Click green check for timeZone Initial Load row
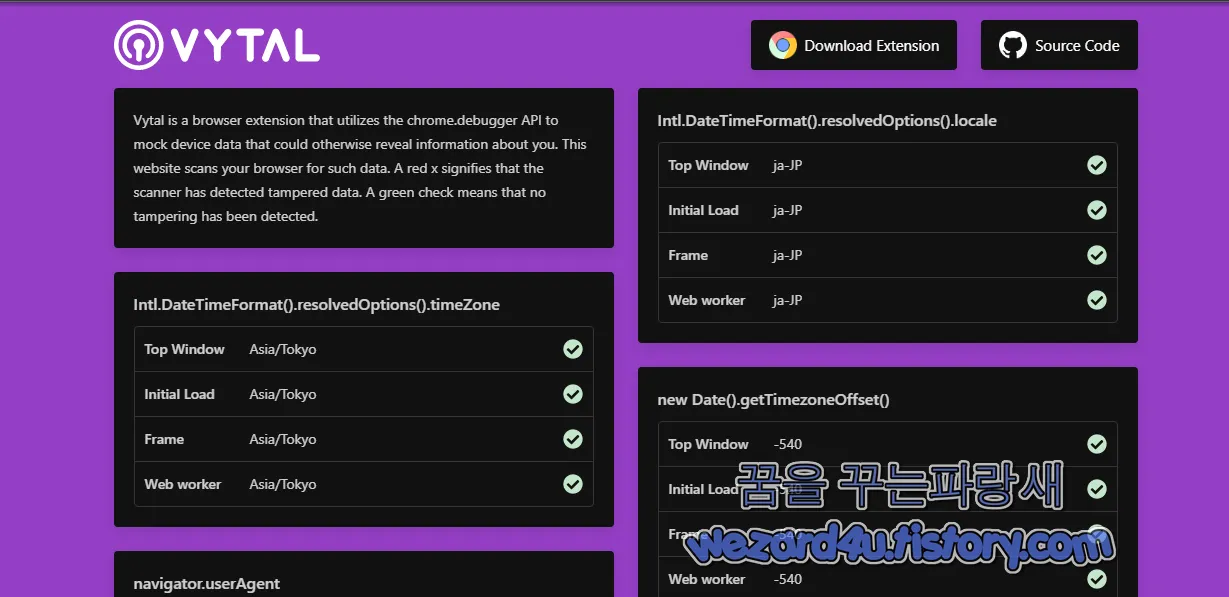Viewport: 1229px width, 597px height. click(x=573, y=394)
